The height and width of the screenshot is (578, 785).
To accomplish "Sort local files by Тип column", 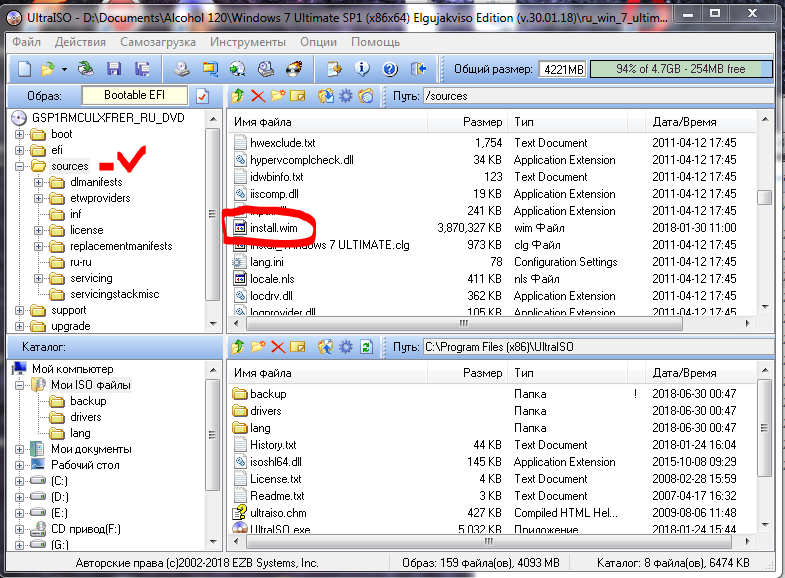I will (x=567, y=373).
